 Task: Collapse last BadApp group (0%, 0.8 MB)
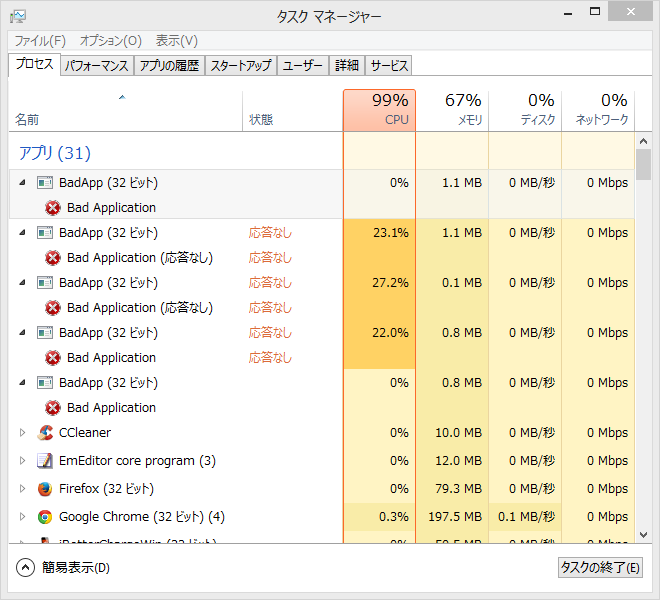click(x=22, y=383)
